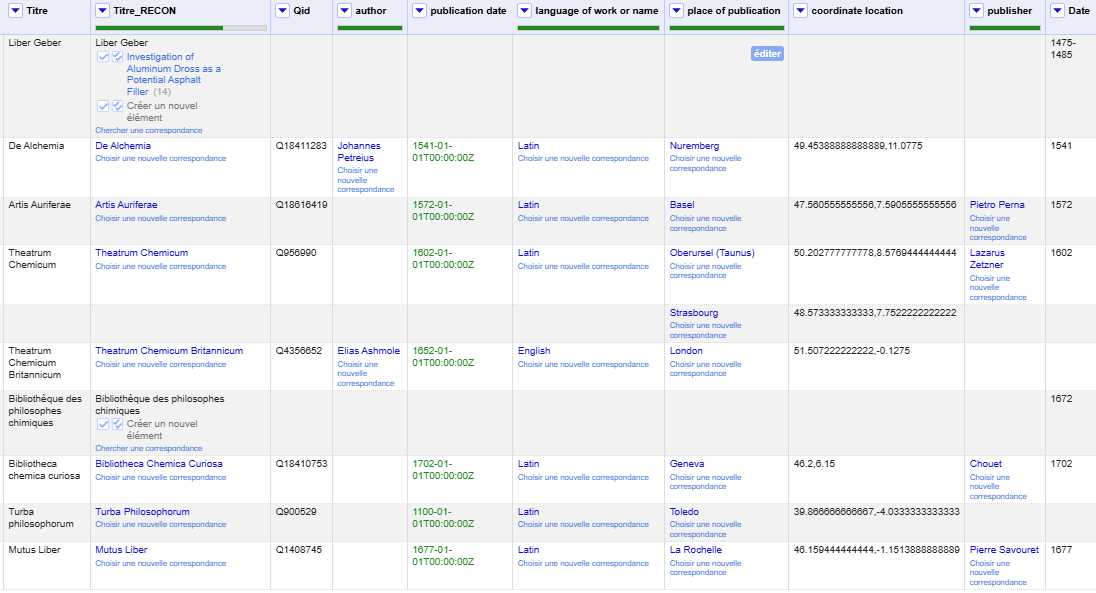Click single-check create new icon for Bibliothèque des philosophes
This screenshot has height=593, width=1096.
click(x=103, y=424)
